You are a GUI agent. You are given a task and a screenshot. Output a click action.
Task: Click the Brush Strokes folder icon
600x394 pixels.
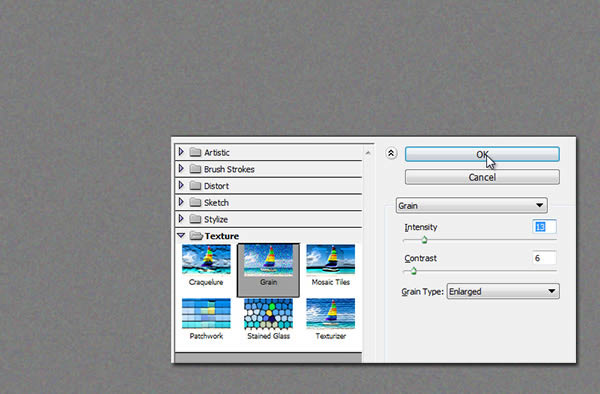pyautogui.click(x=195, y=169)
